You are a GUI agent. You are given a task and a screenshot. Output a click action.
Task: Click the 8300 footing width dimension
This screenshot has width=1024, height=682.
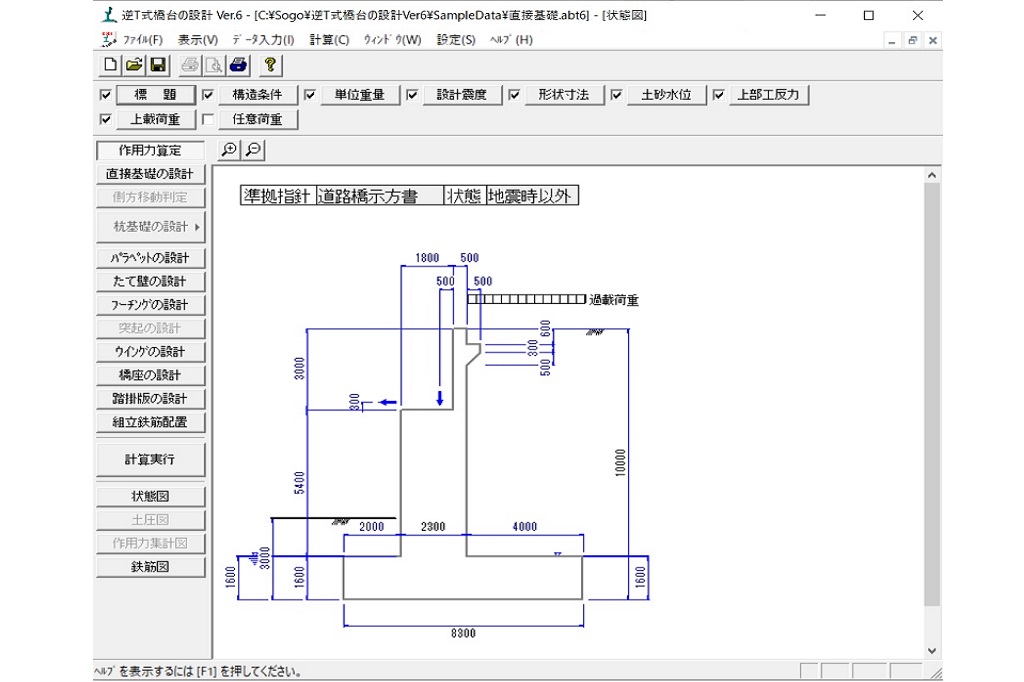(x=463, y=633)
